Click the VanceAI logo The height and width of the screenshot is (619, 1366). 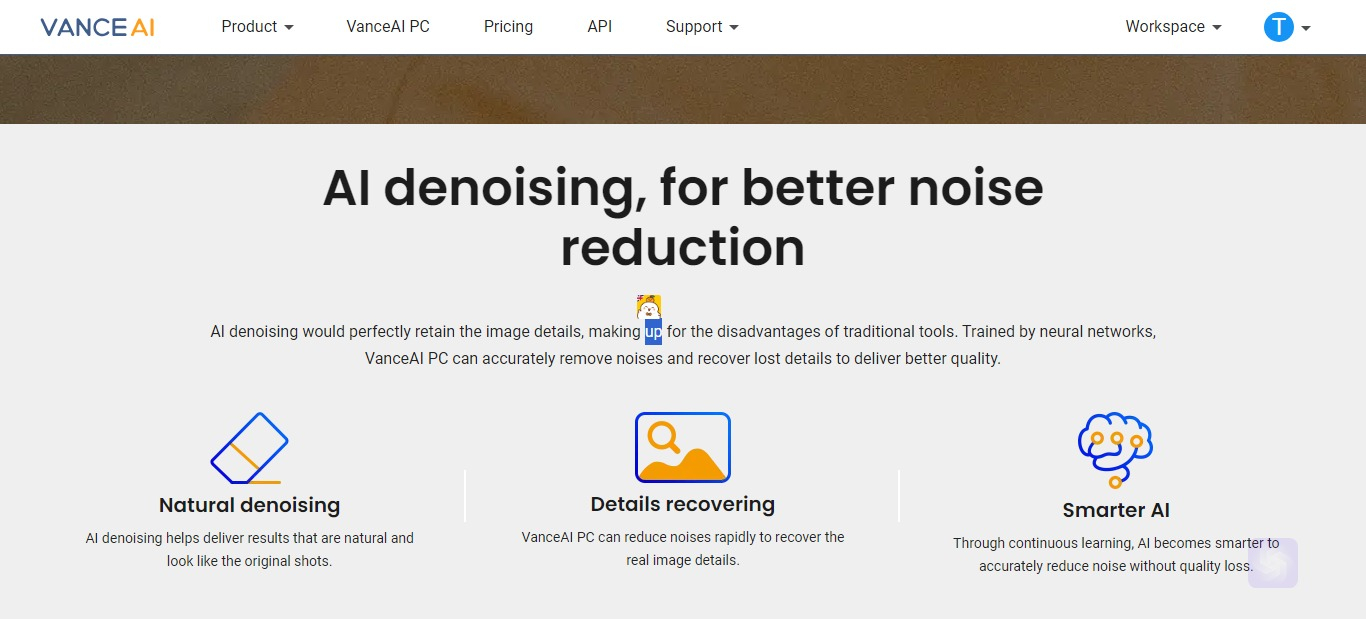(x=98, y=27)
